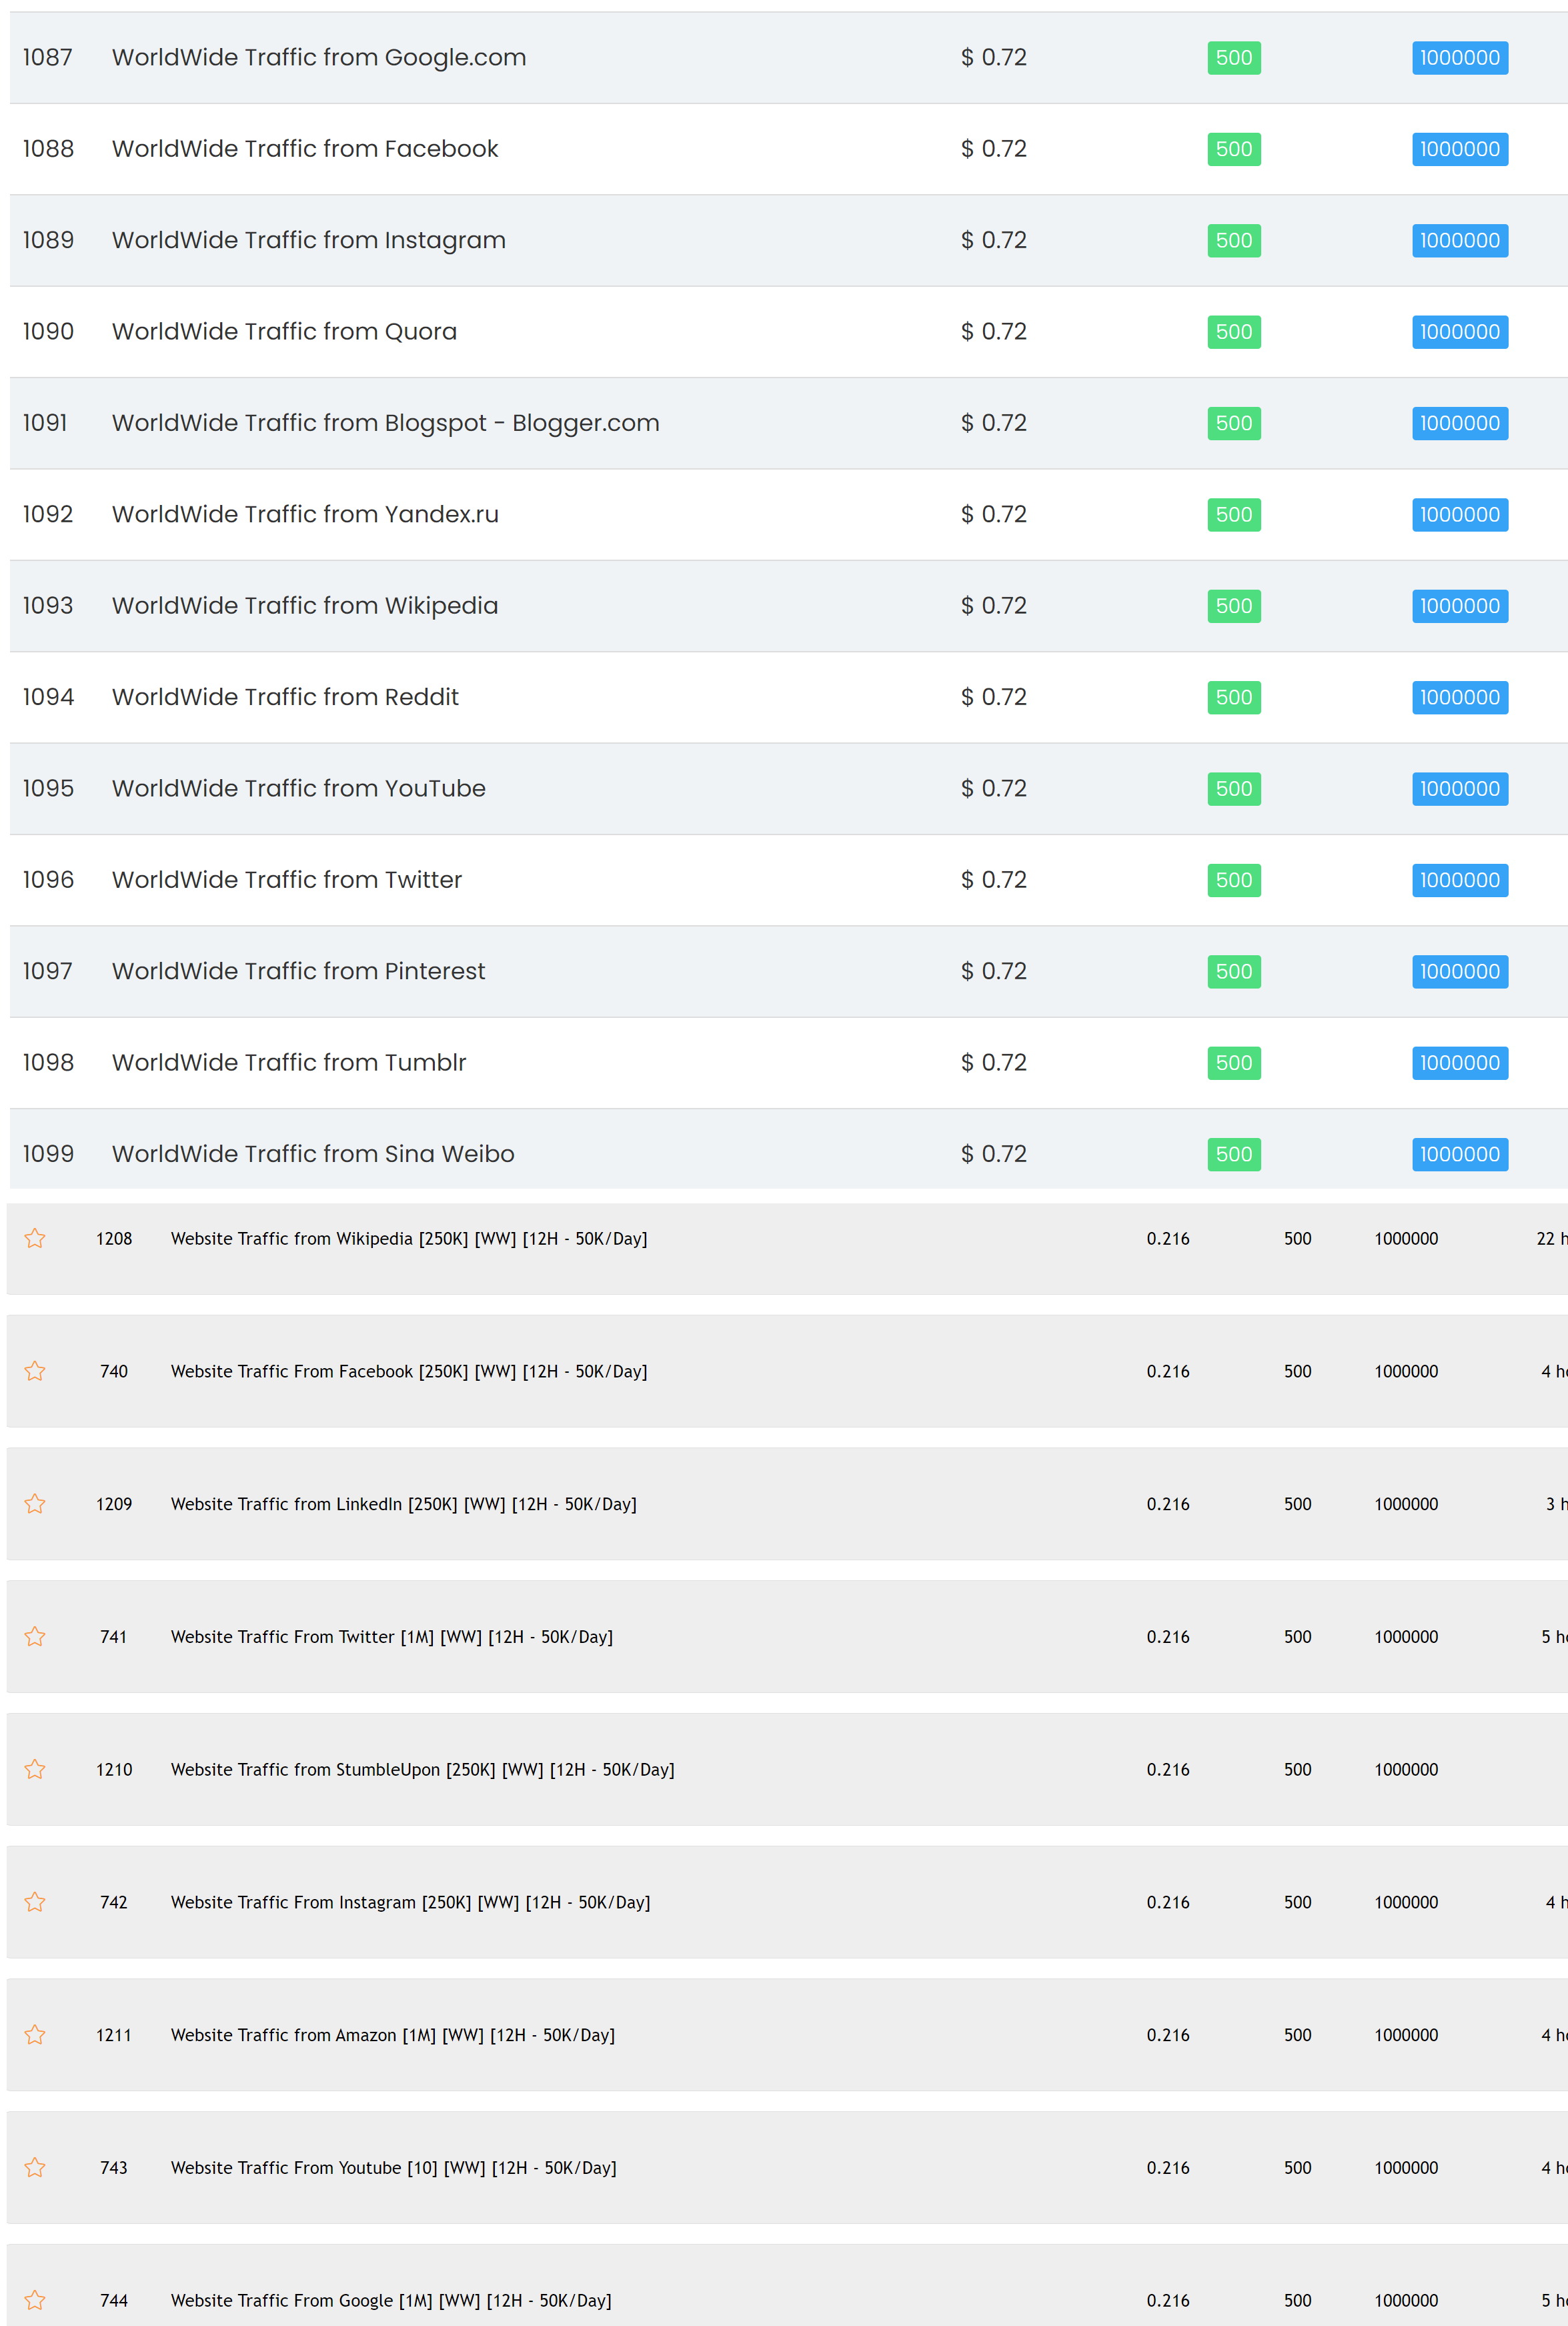Image resolution: width=1568 pixels, height=2326 pixels.
Task: Click the 500 minimum in the StumbleUpon row
Action: coord(1298,1770)
